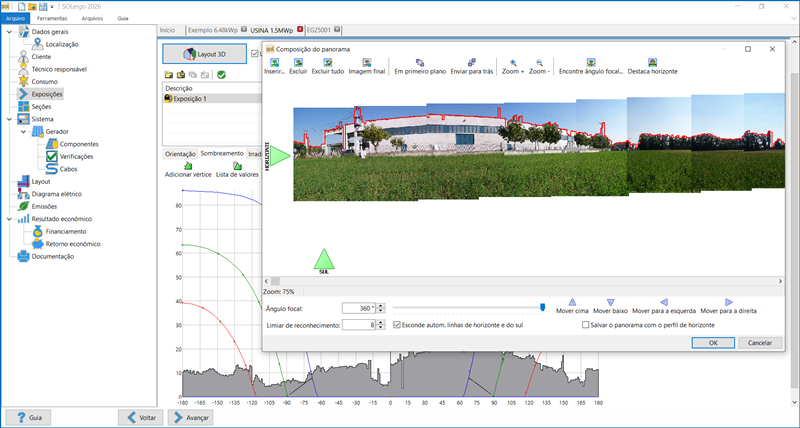Image resolution: width=800 pixels, height=428 pixels.
Task: Click the Ângulo focal slider handle
Action: 542,308
